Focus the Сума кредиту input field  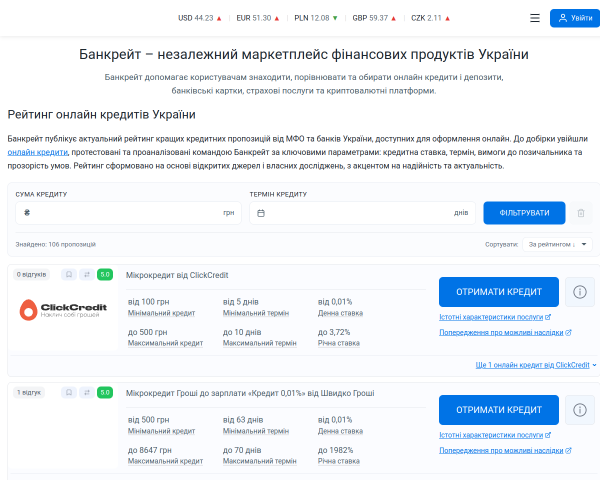click(x=128, y=213)
